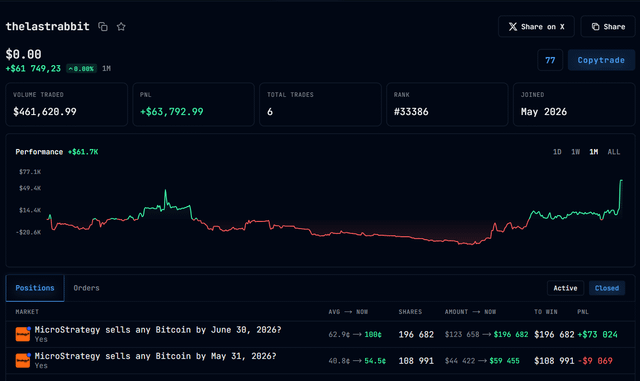
Task: Open the "MicroStrategy sells any Bitcoin by June 30, 2026?" market
Action: pos(158,330)
